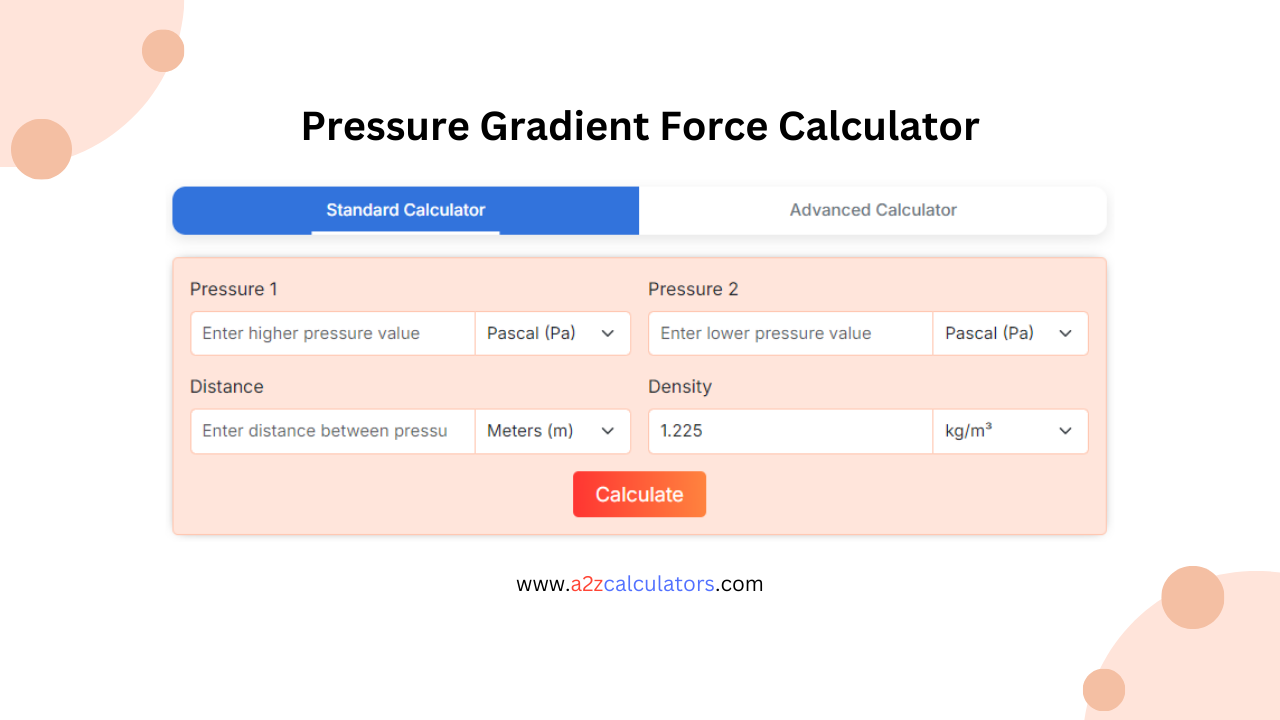Select the distance between pressures input
The width and height of the screenshot is (1280, 720).
click(x=332, y=431)
